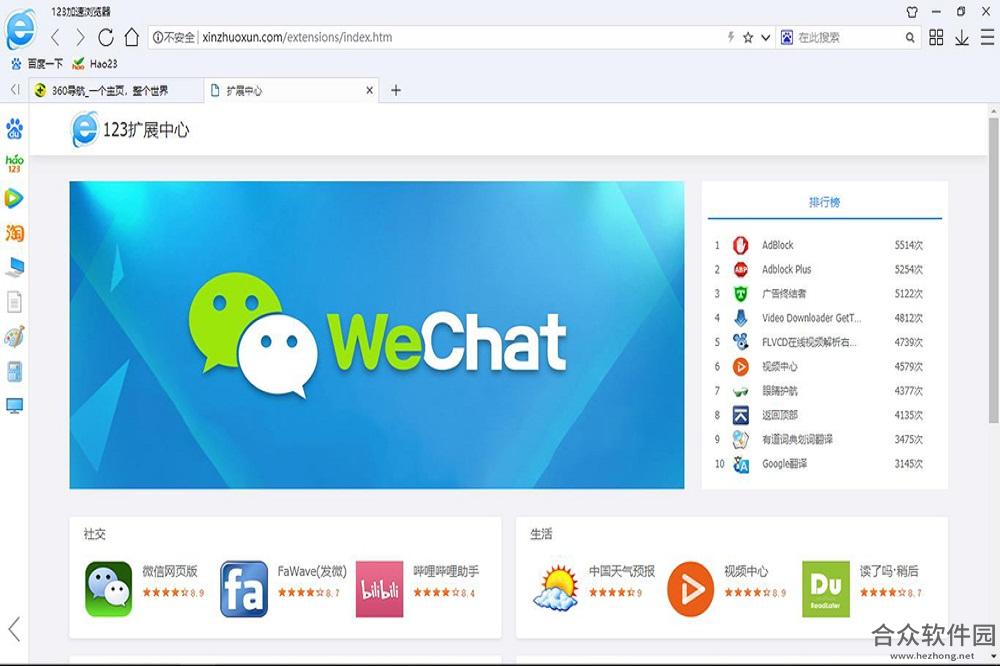This screenshot has height=666, width=1000.
Task: Open the calculator icon in sidebar
Action: click(x=14, y=371)
